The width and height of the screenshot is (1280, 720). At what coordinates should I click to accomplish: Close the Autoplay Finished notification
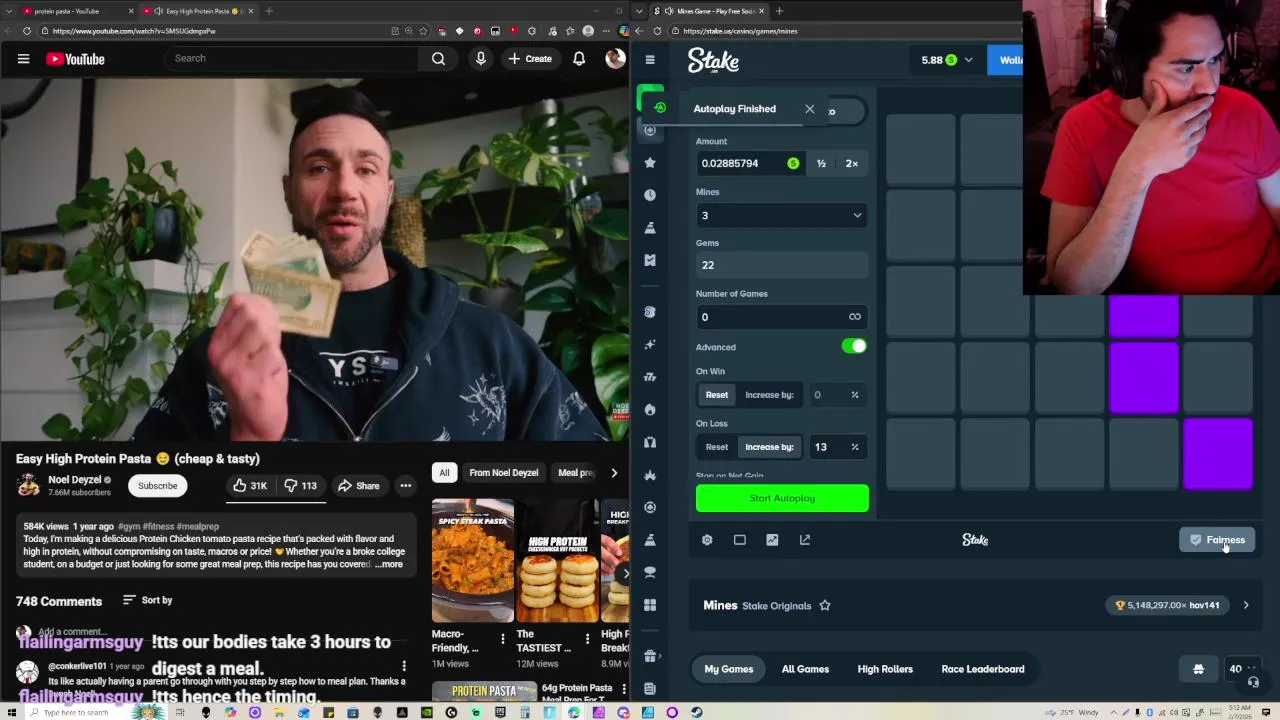click(810, 109)
